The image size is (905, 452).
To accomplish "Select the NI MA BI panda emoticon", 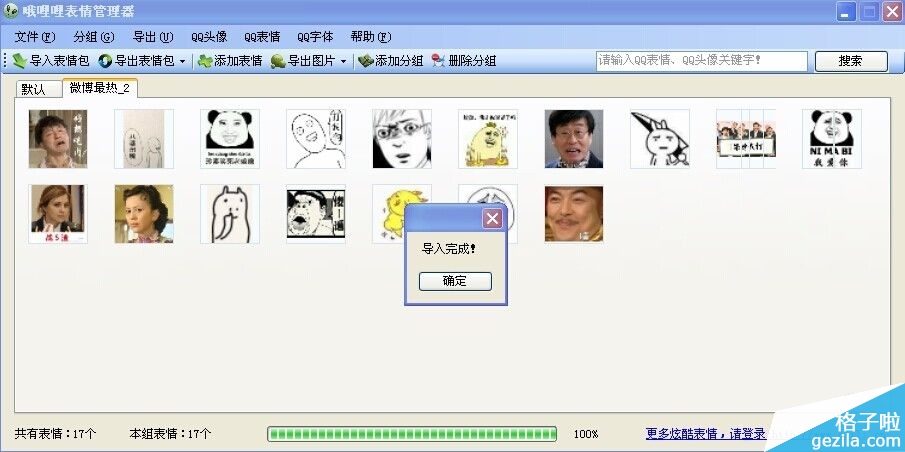I will 832,139.
